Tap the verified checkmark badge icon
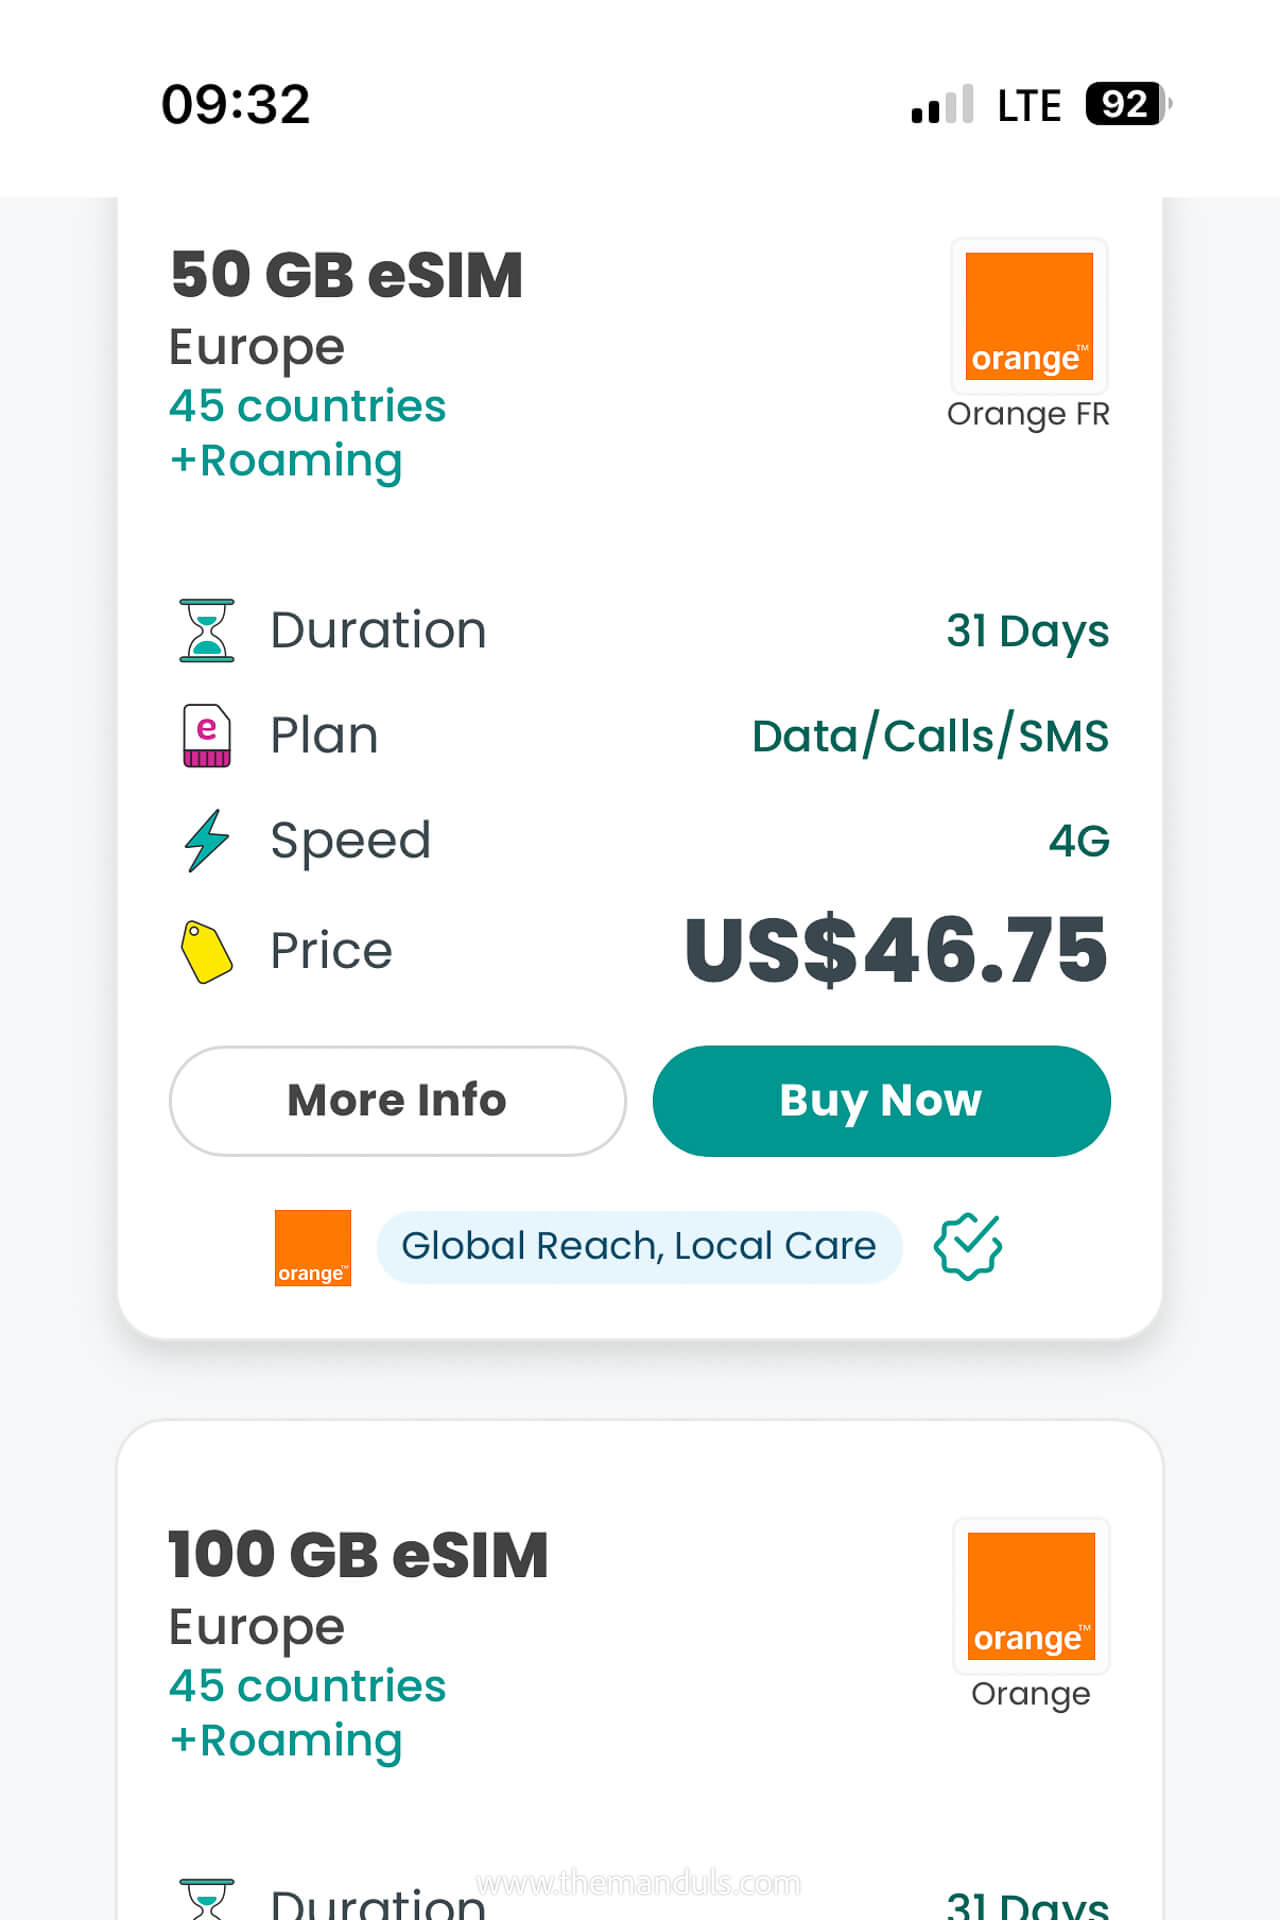 point(967,1246)
